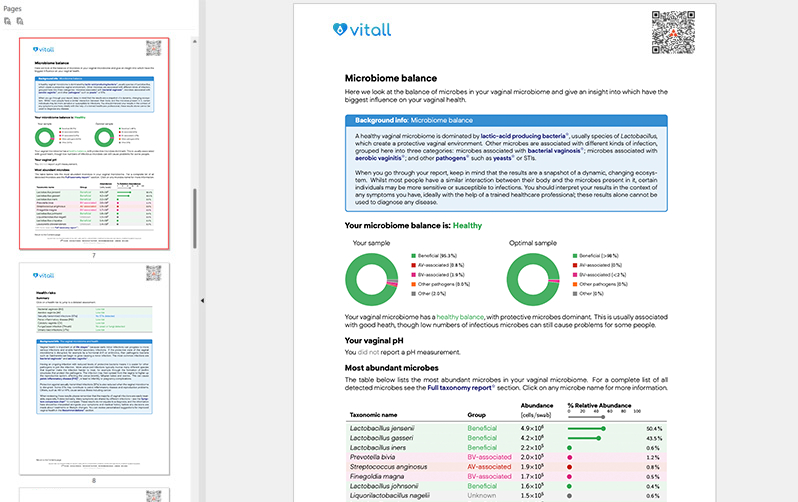
Task: Click the Your sample donut chart
Action: pos(372,280)
